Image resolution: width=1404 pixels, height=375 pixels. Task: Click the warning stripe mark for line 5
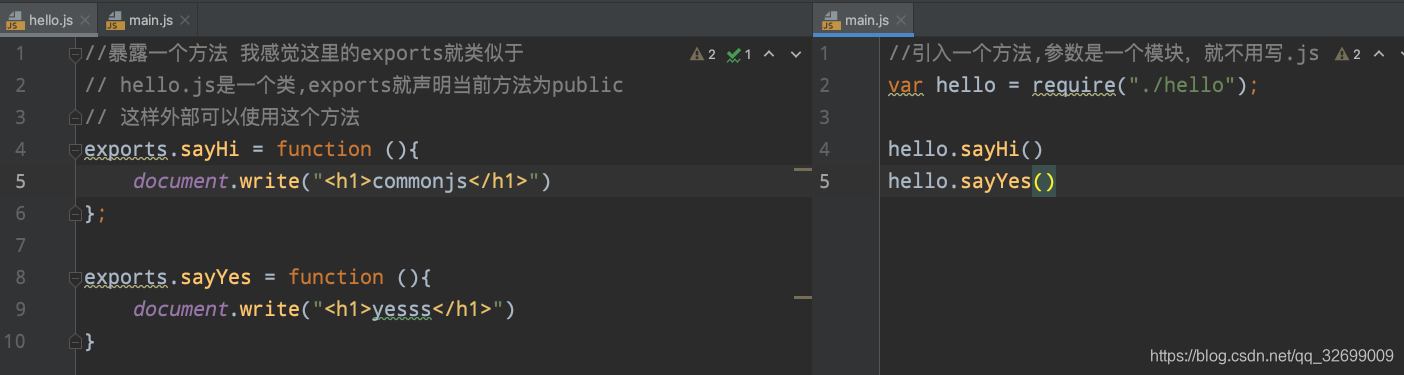click(802, 170)
